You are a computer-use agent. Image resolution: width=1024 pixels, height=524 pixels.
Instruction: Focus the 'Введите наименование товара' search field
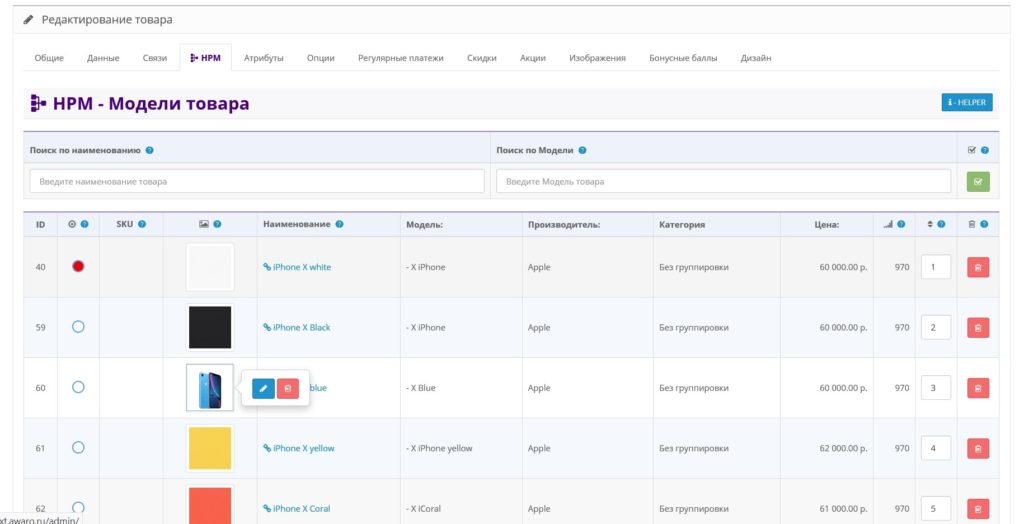(x=257, y=182)
